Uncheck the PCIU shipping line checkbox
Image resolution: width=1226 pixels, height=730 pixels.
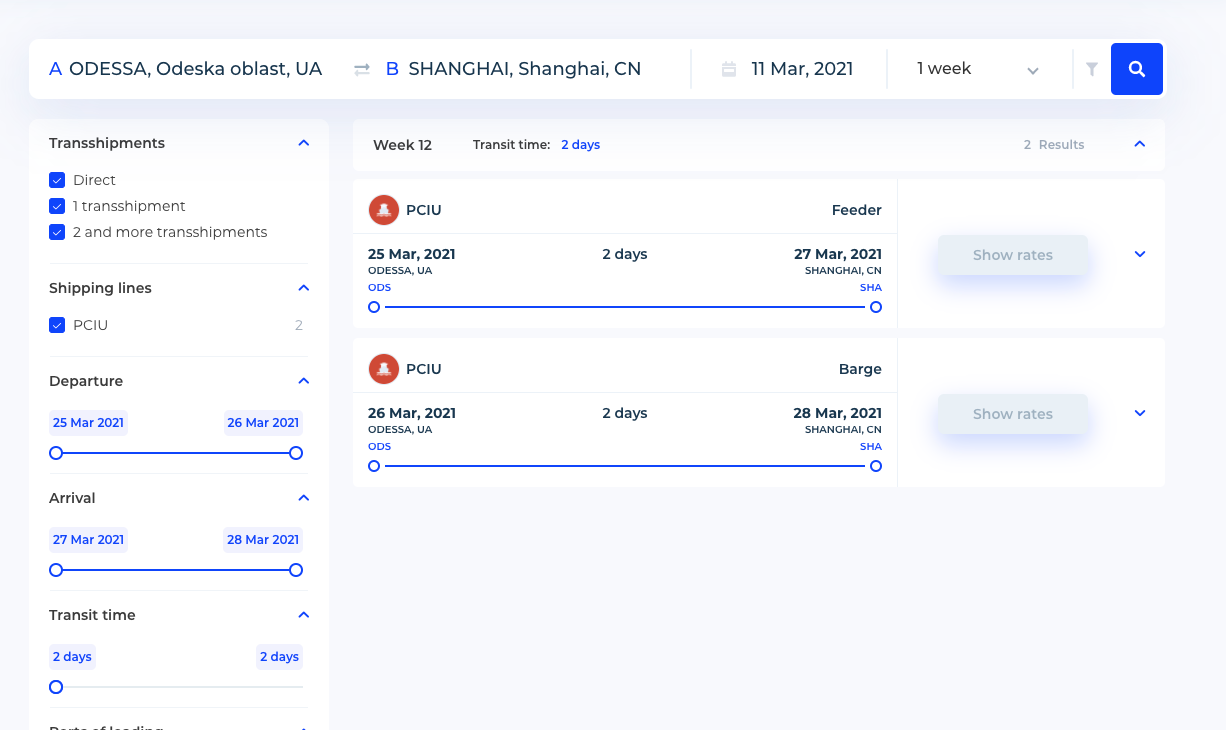[57, 325]
